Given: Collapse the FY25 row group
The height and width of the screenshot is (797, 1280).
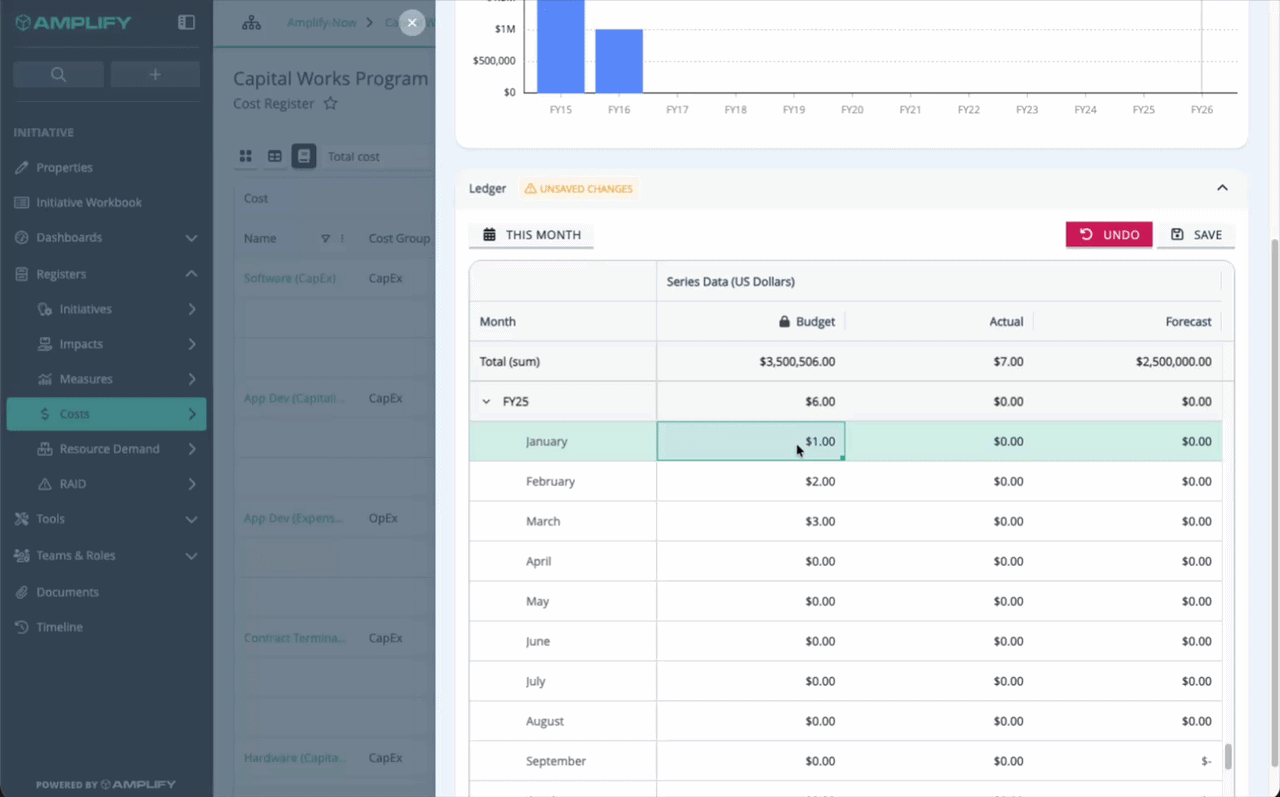Looking at the screenshot, I should 487,401.
